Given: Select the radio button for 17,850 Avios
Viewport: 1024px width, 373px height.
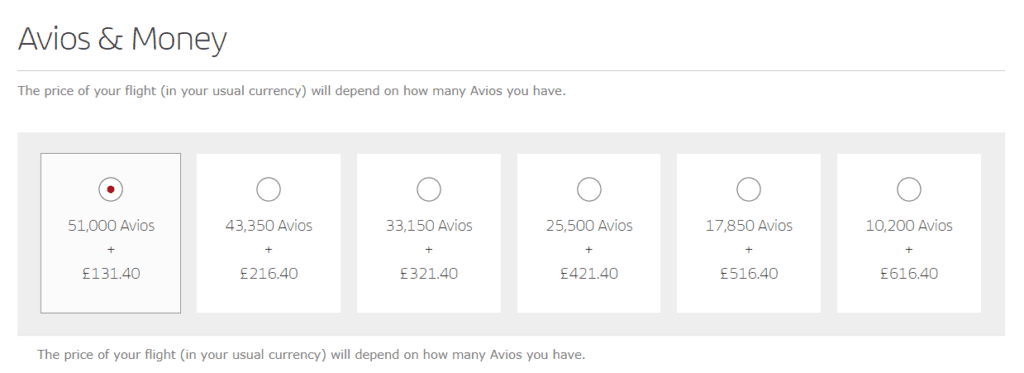Looking at the screenshot, I should [748, 189].
